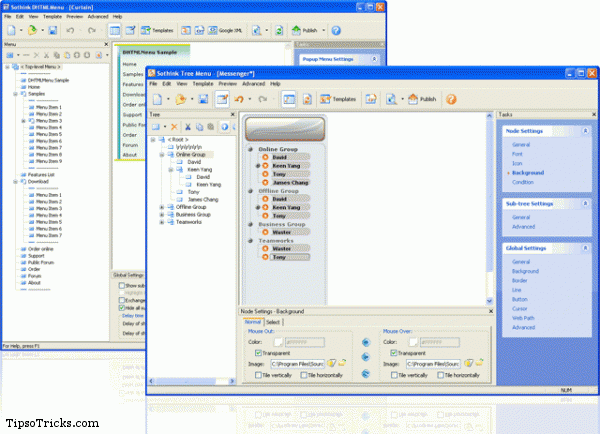Switch to Normal tab in Node Settings
The image size is (600, 434).
coord(253,322)
